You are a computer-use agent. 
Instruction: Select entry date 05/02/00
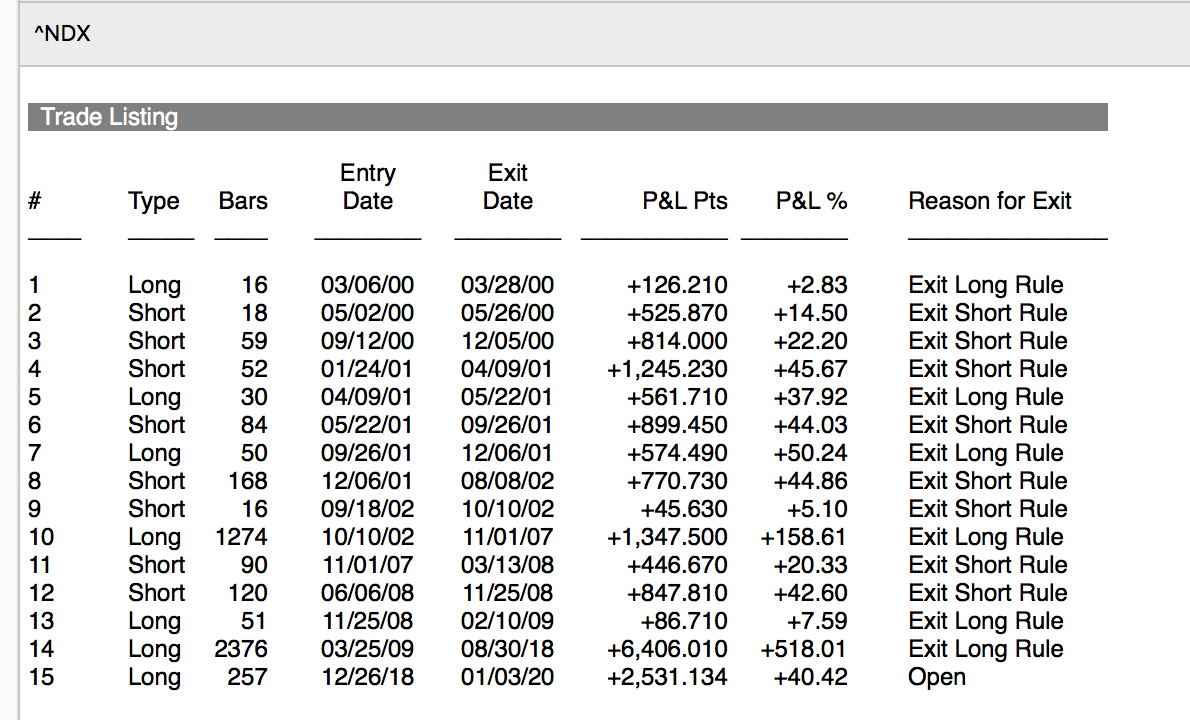coord(367,313)
